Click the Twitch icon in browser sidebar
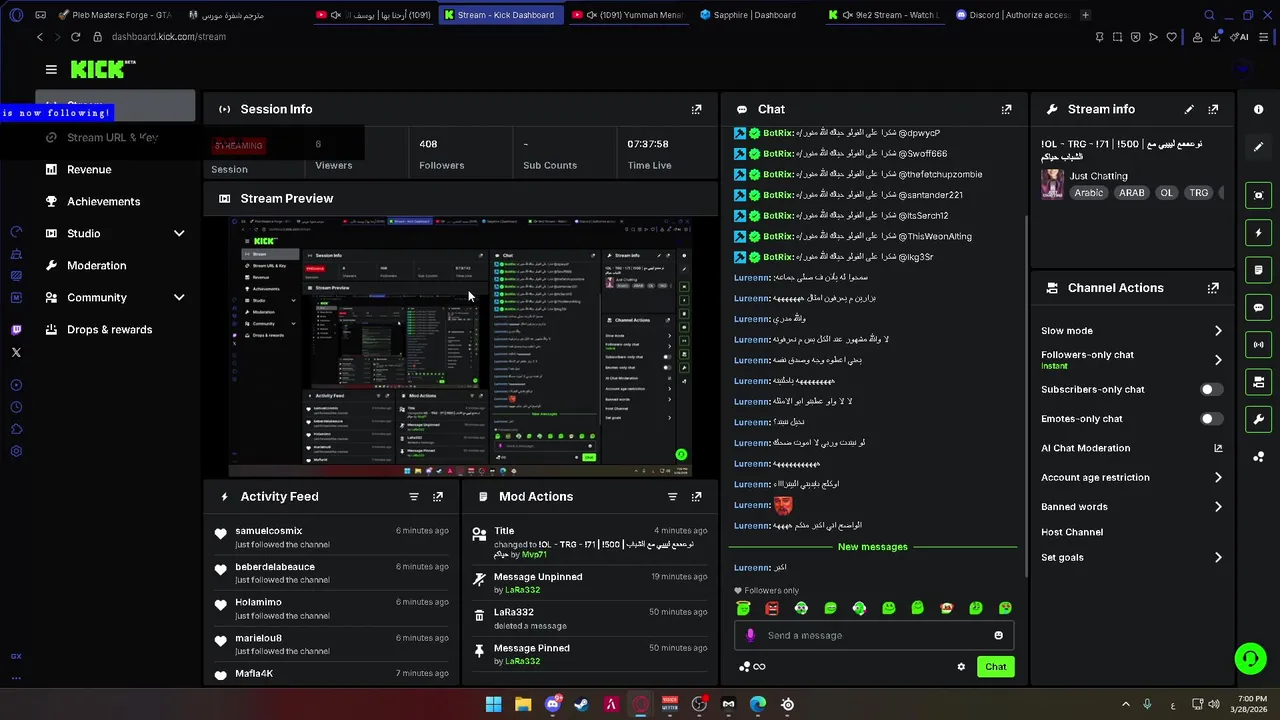The image size is (1280, 720). 16,329
